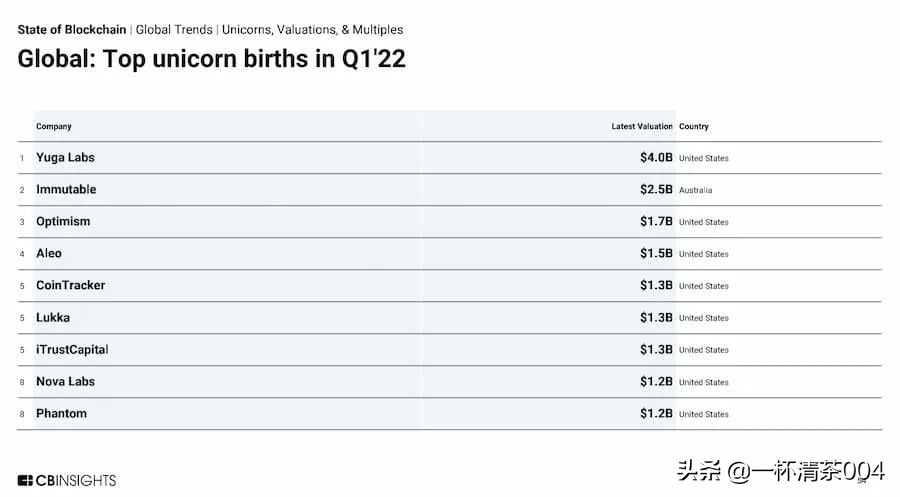Screen dimensions: 900x497
Task: Click the Company column header
Action: (54, 127)
